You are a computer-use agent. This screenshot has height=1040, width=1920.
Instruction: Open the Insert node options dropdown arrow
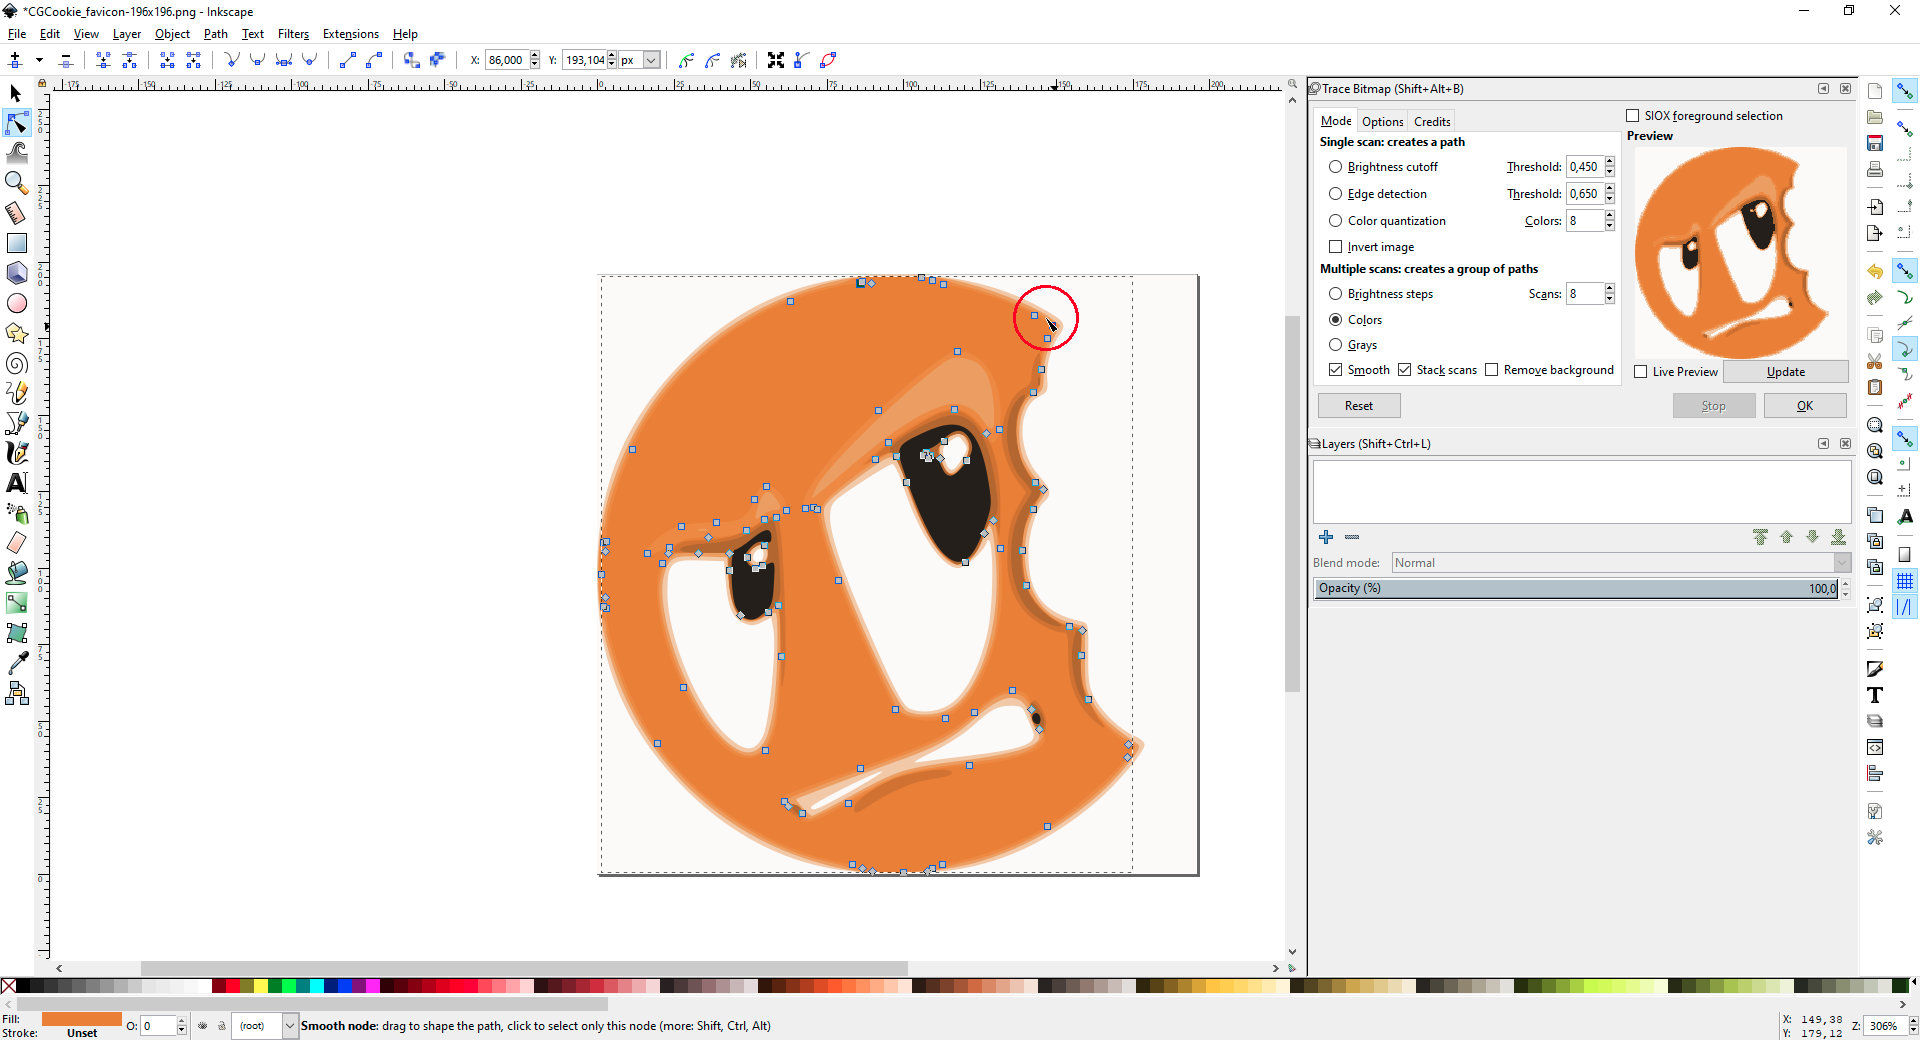pos(39,60)
